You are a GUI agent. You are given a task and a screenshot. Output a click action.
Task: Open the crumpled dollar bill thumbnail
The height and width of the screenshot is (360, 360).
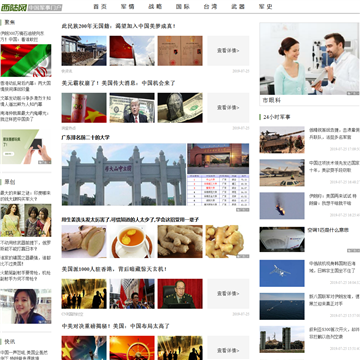pyautogui.click(x=180, y=108)
